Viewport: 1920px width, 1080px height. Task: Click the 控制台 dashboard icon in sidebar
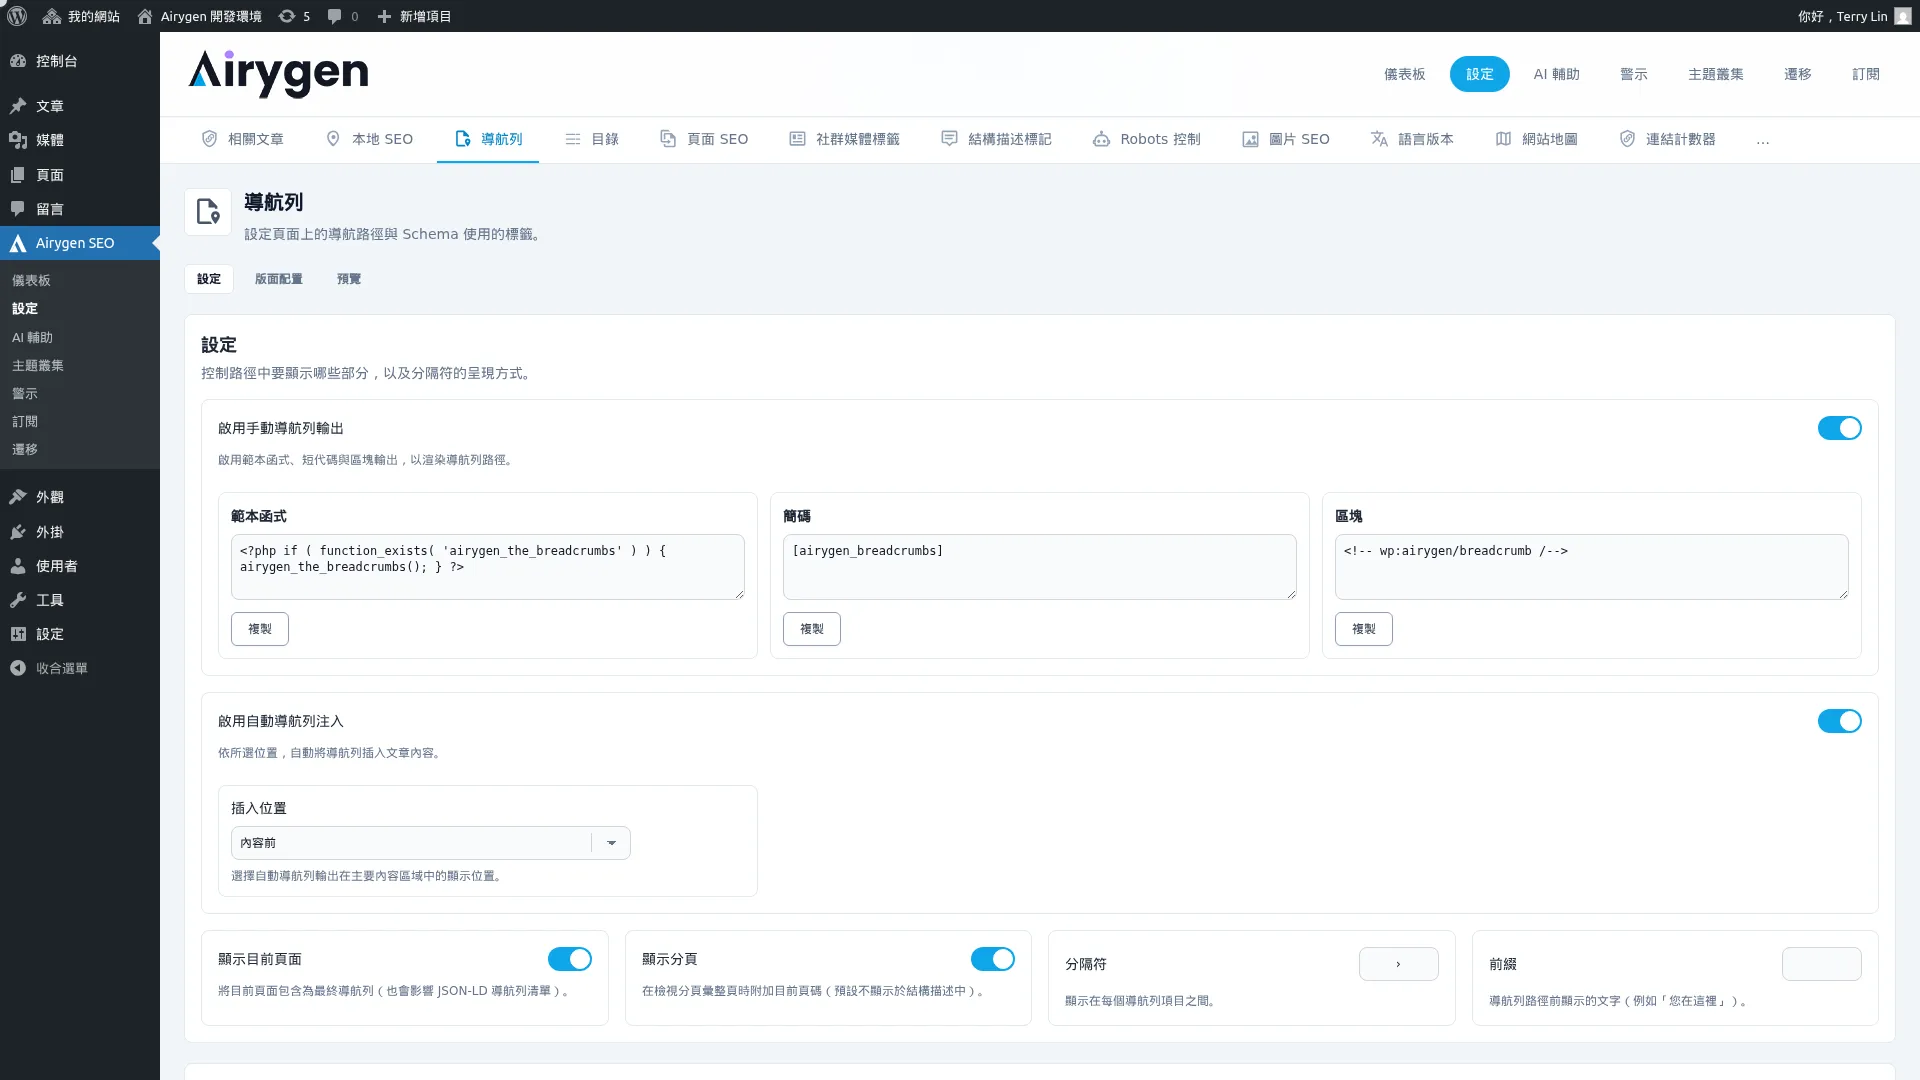click(18, 61)
